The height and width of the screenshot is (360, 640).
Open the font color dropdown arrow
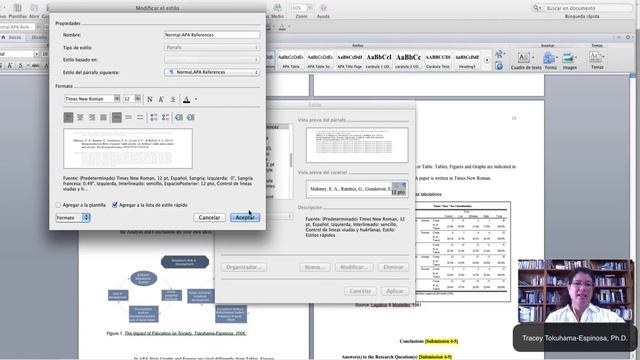click(196, 99)
